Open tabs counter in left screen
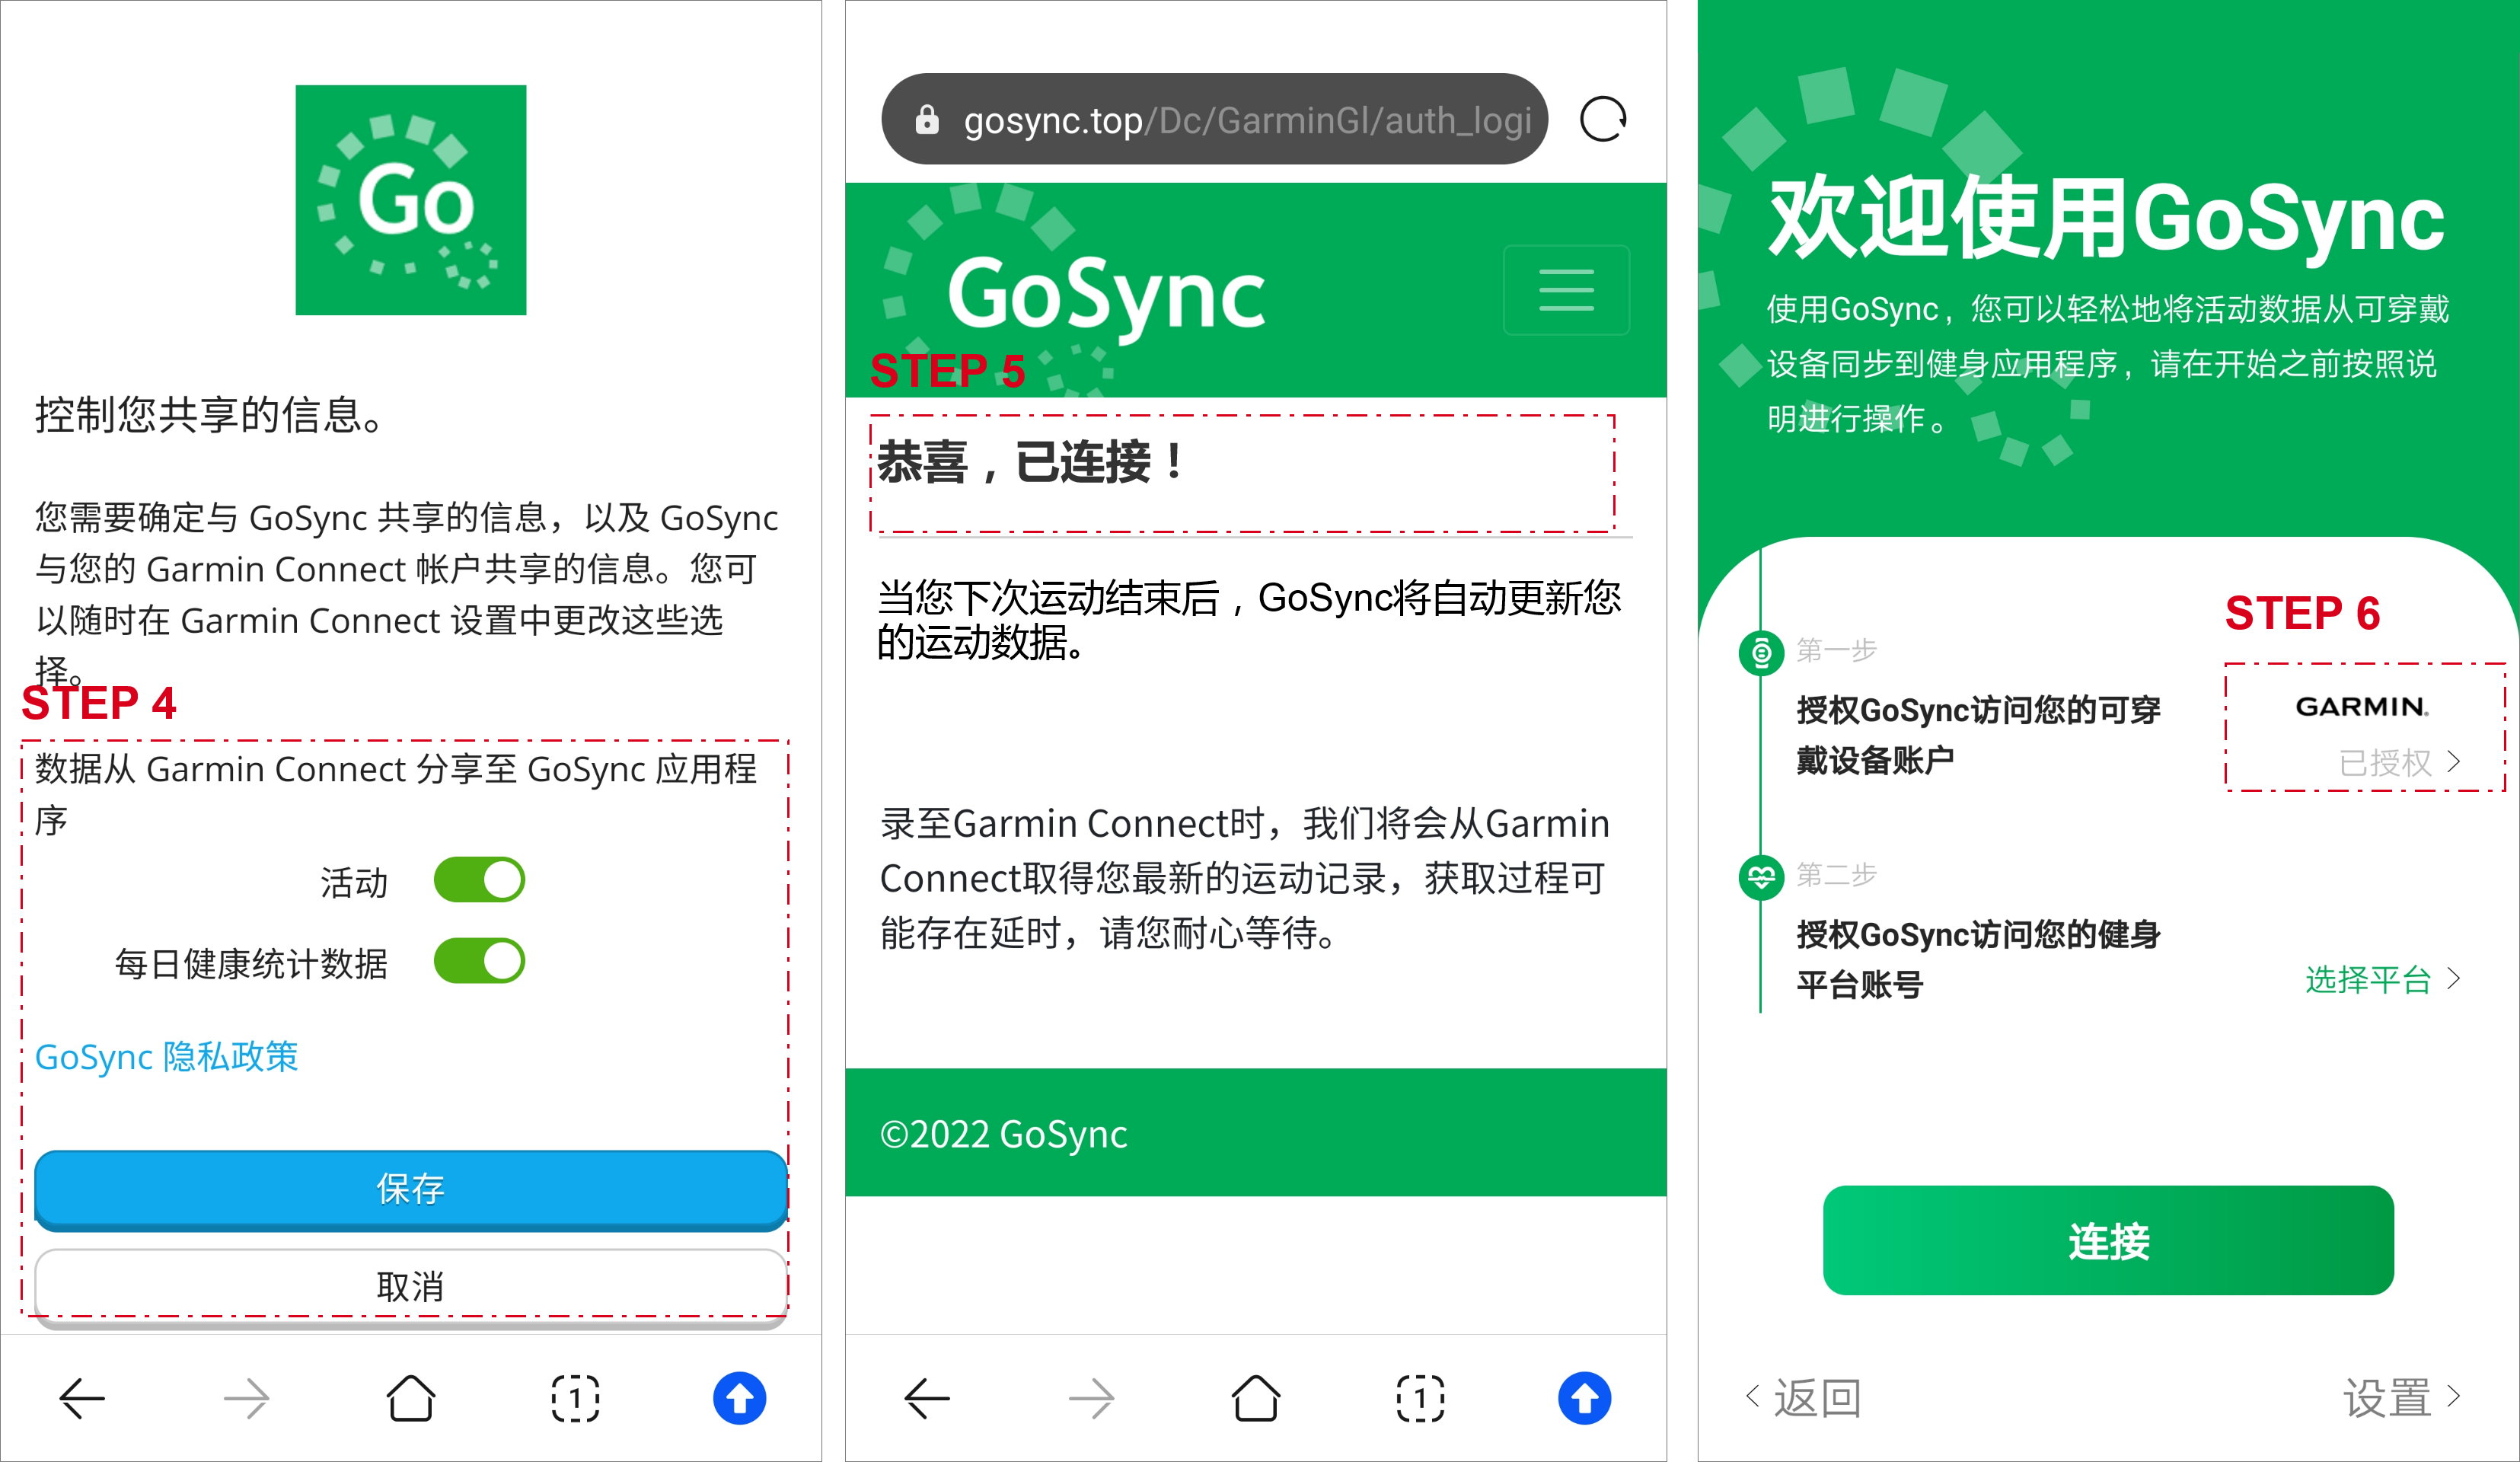Screen dimensions: 2520x1462 point(575,1398)
